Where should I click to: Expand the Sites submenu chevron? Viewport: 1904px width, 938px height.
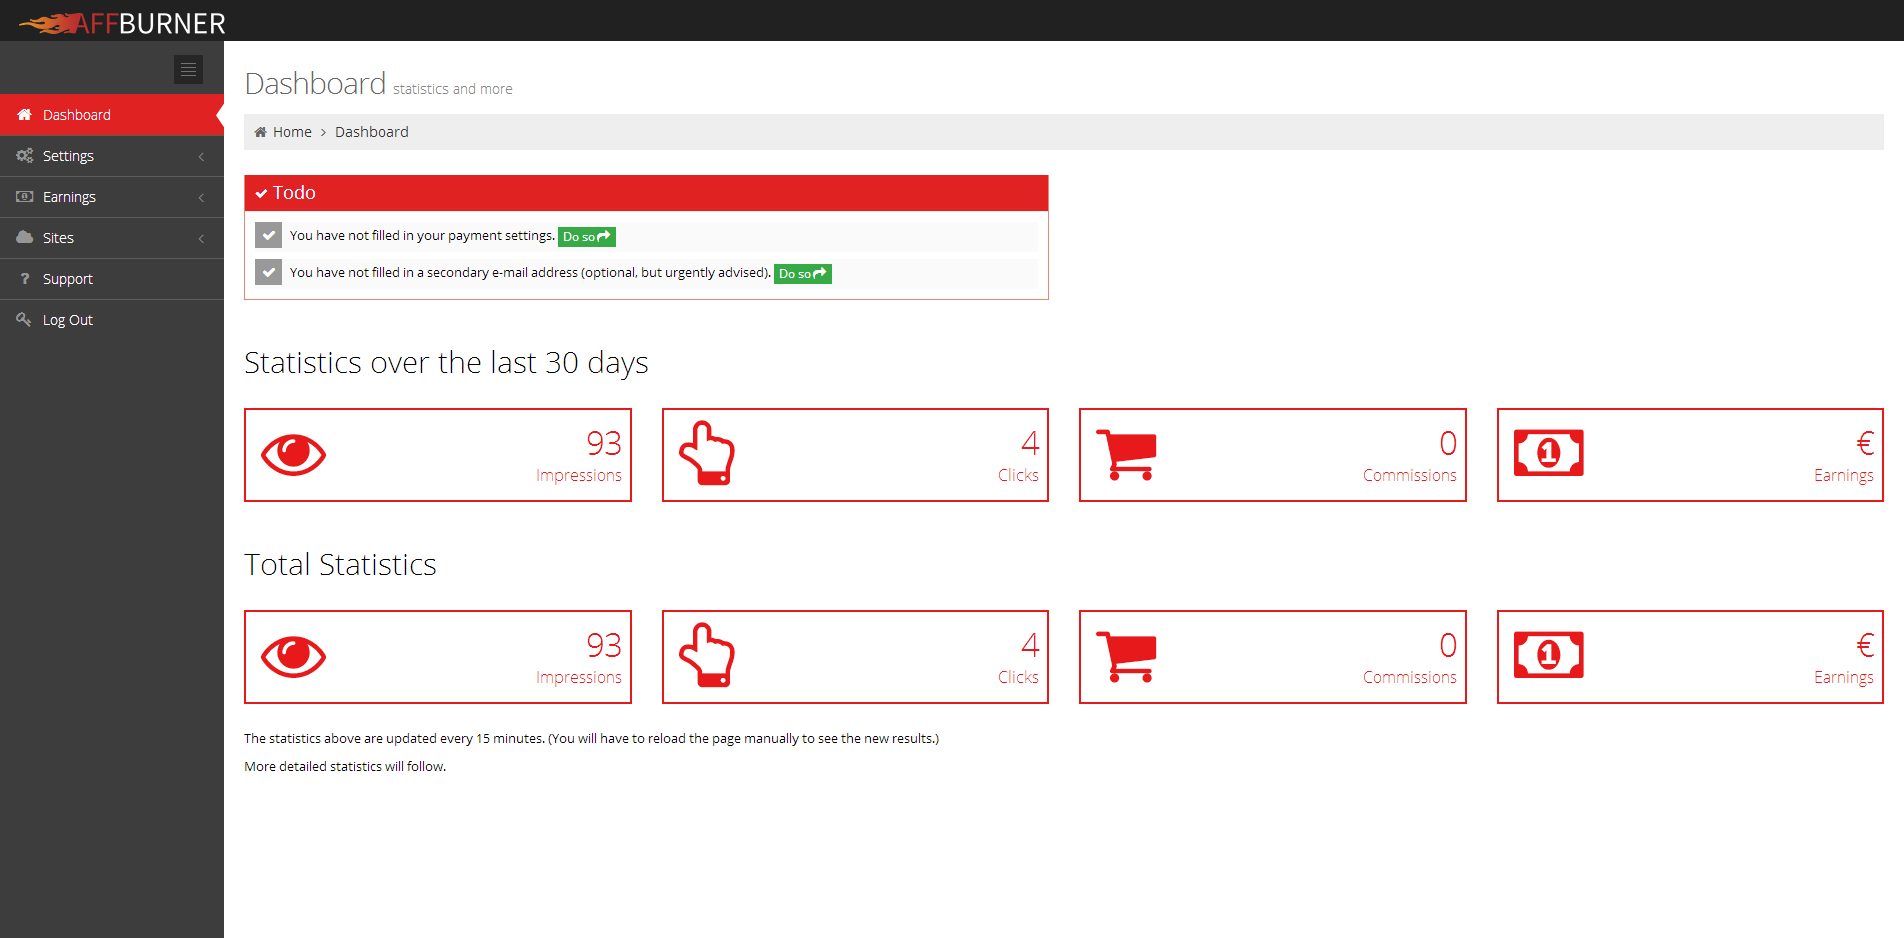click(201, 239)
